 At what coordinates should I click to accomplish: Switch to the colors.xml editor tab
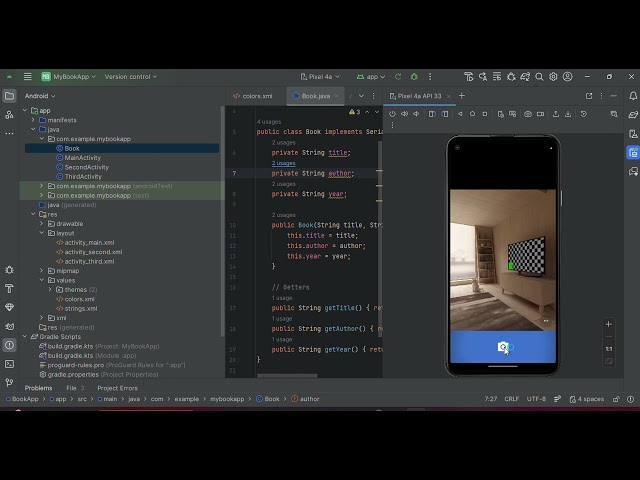click(x=253, y=96)
